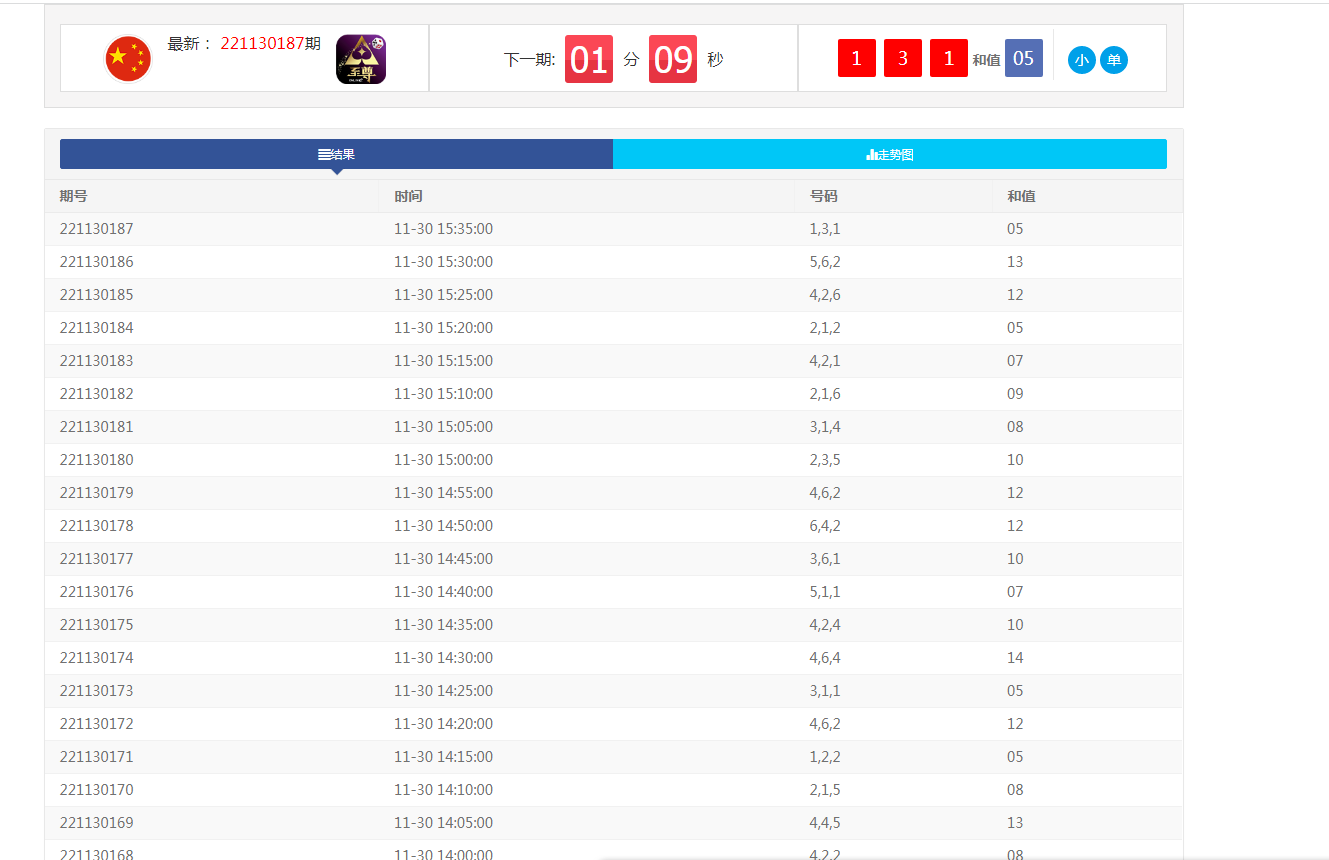Click the 11-30 14:30:00 time cell
This screenshot has width=1329, height=860.
click(443, 658)
